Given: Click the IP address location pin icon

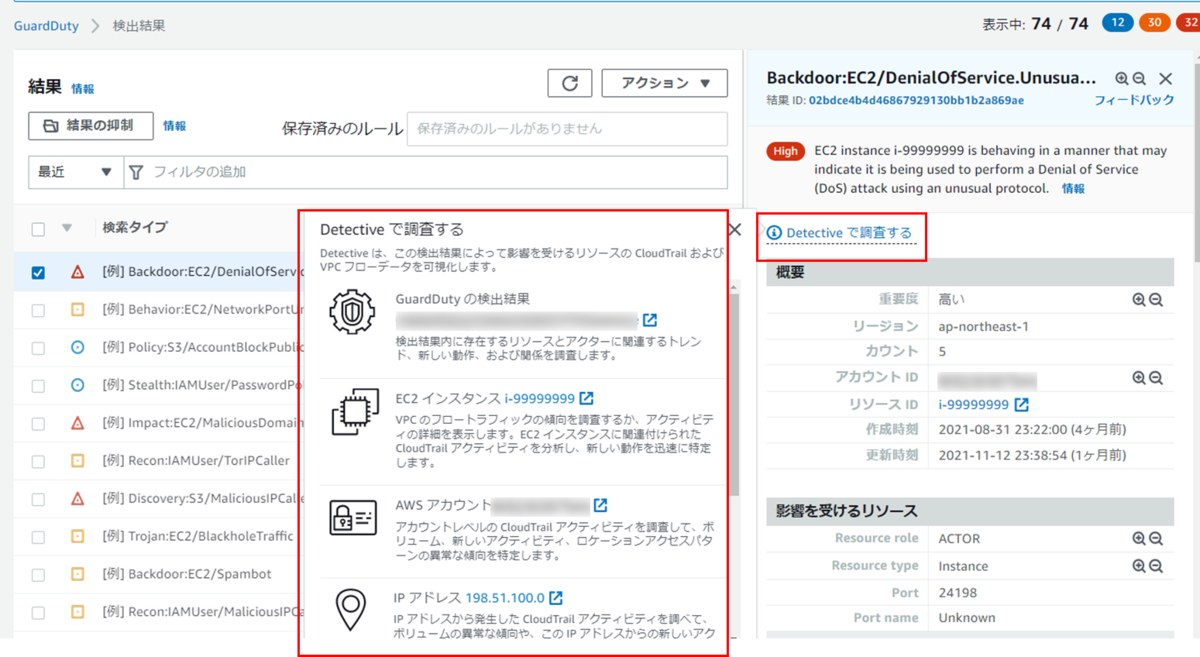Looking at the screenshot, I should pos(350,609).
